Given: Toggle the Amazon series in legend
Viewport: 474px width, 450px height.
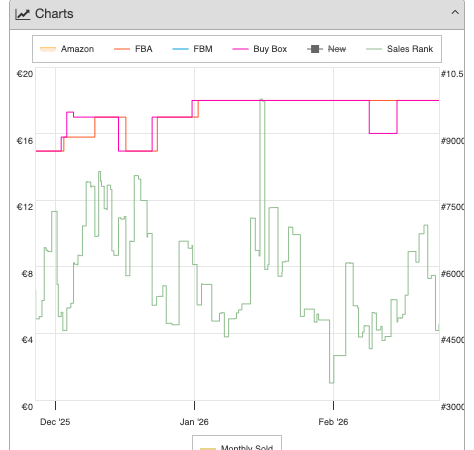Looking at the screenshot, I should click(x=67, y=49).
